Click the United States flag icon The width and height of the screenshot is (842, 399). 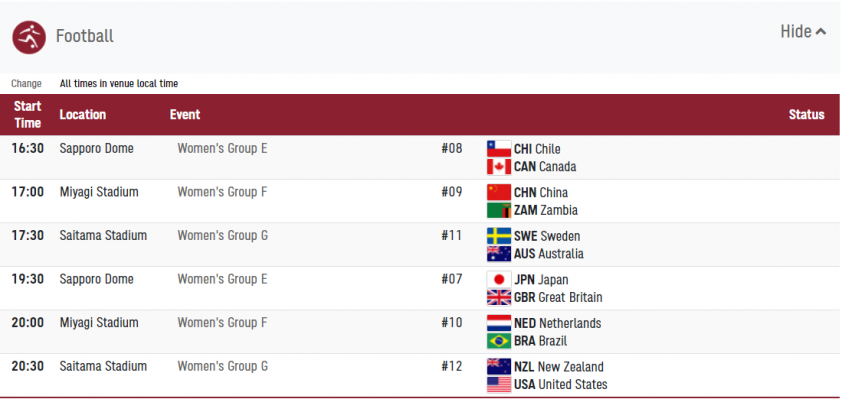[x=499, y=385]
